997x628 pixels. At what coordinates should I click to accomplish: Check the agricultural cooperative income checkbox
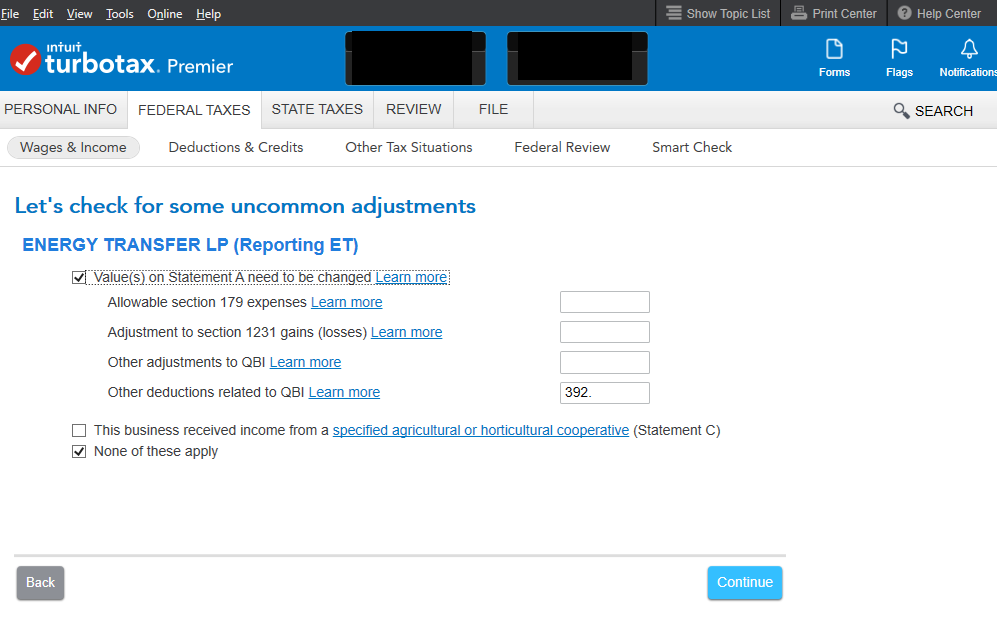tap(79, 430)
